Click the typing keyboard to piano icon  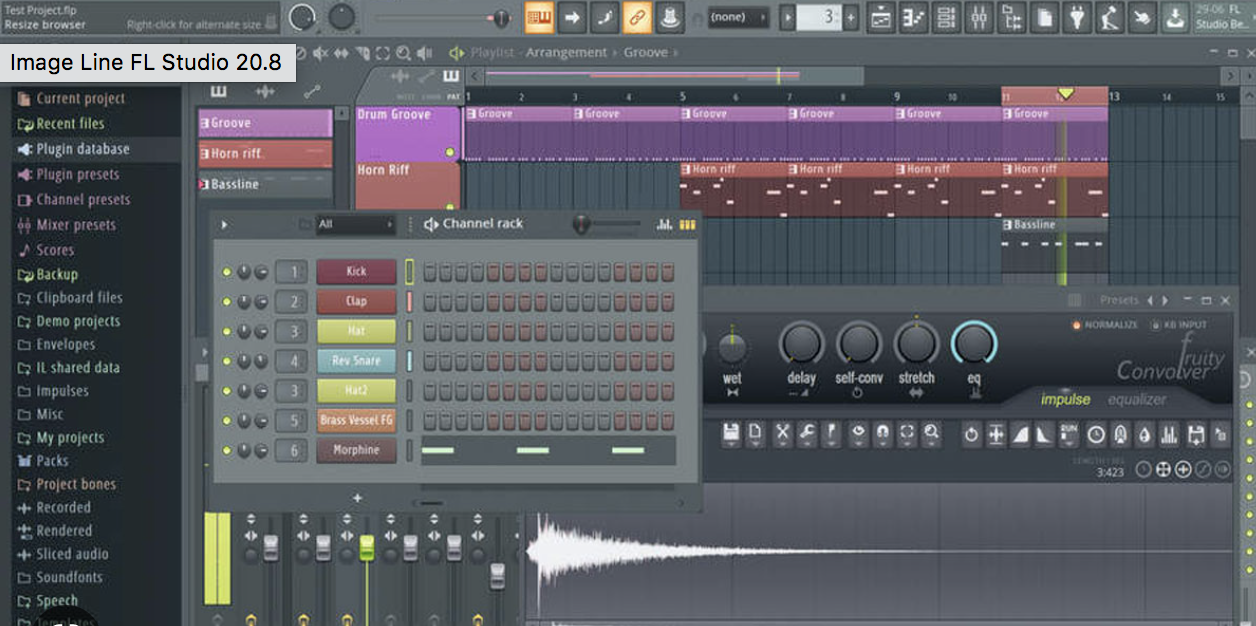click(540, 17)
